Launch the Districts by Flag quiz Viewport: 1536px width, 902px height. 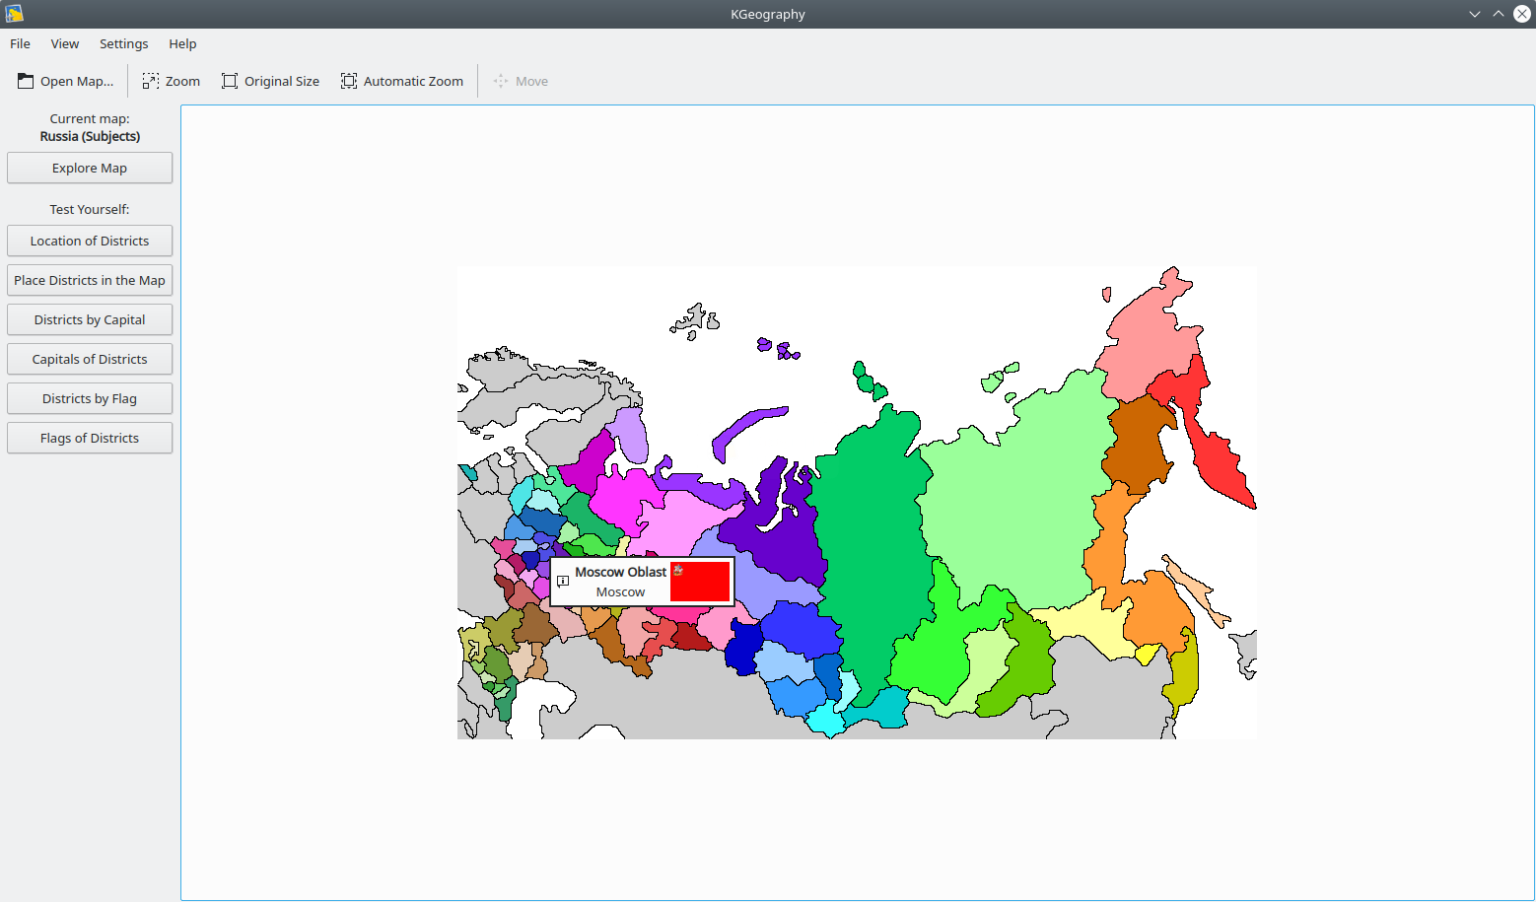[89, 397]
